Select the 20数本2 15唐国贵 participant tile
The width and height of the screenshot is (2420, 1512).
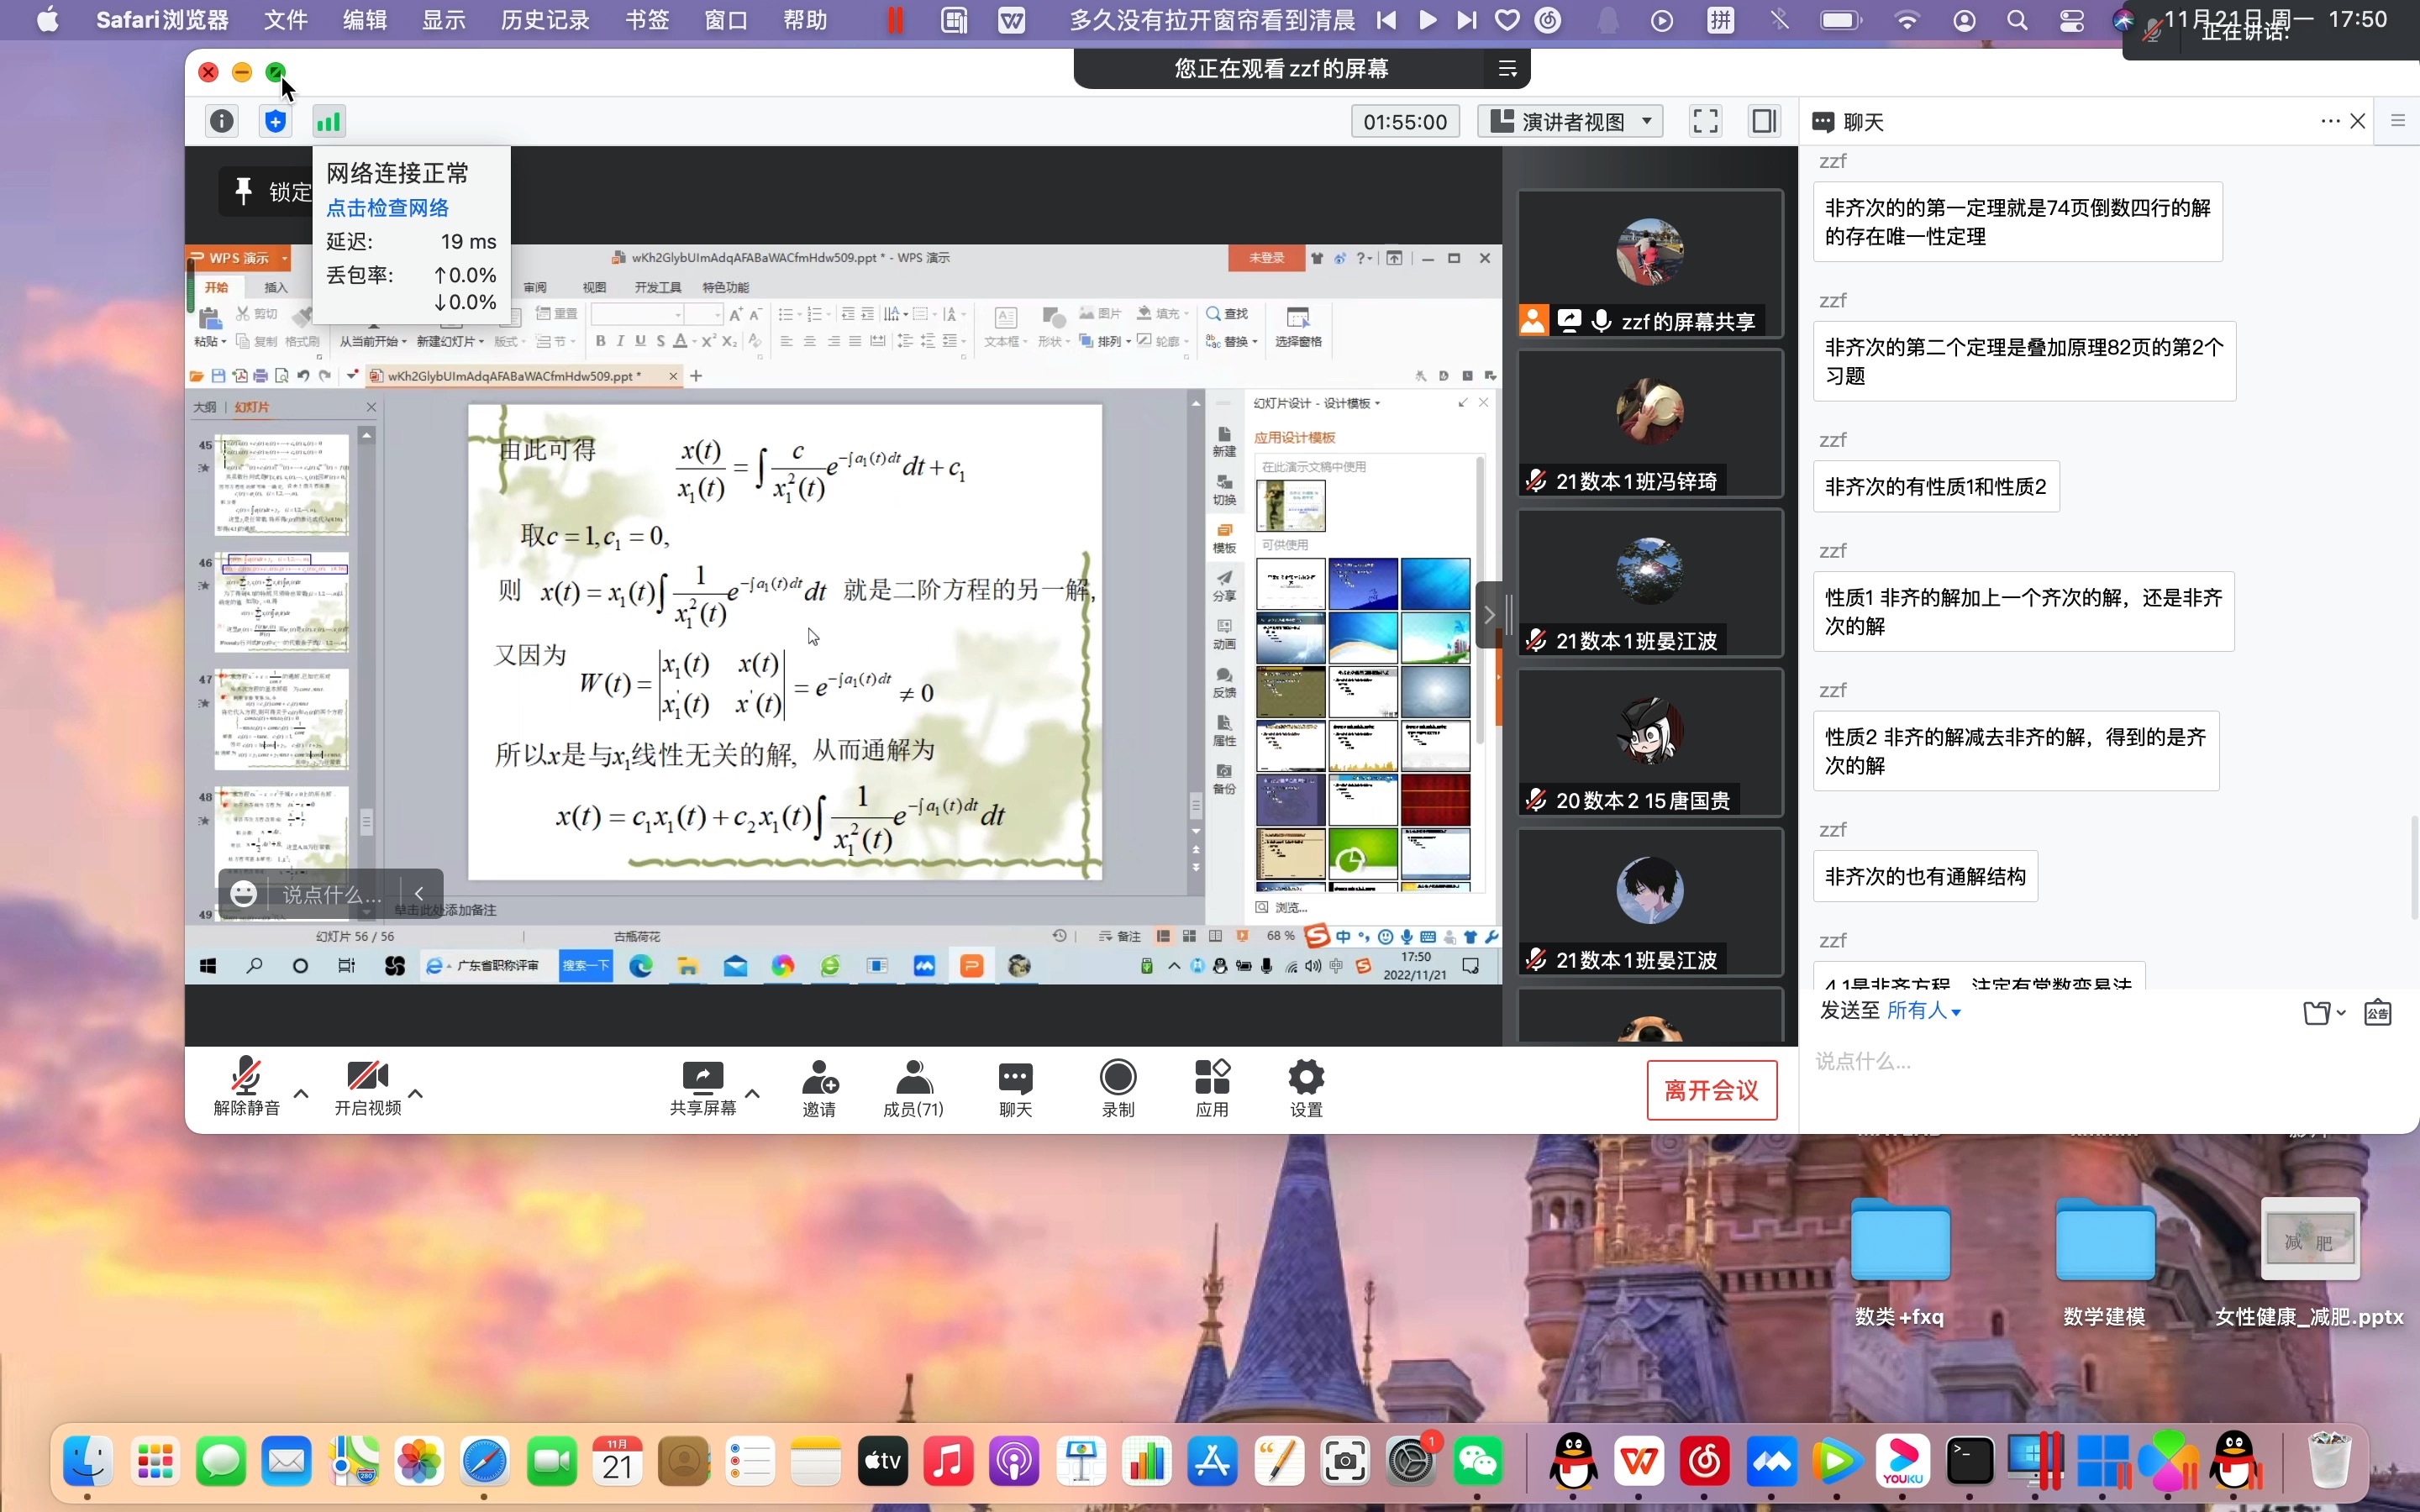coord(1650,743)
